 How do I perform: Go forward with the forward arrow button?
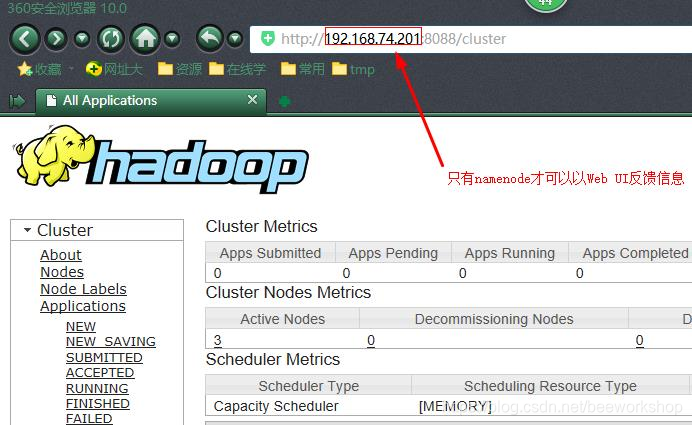tap(56, 39)
